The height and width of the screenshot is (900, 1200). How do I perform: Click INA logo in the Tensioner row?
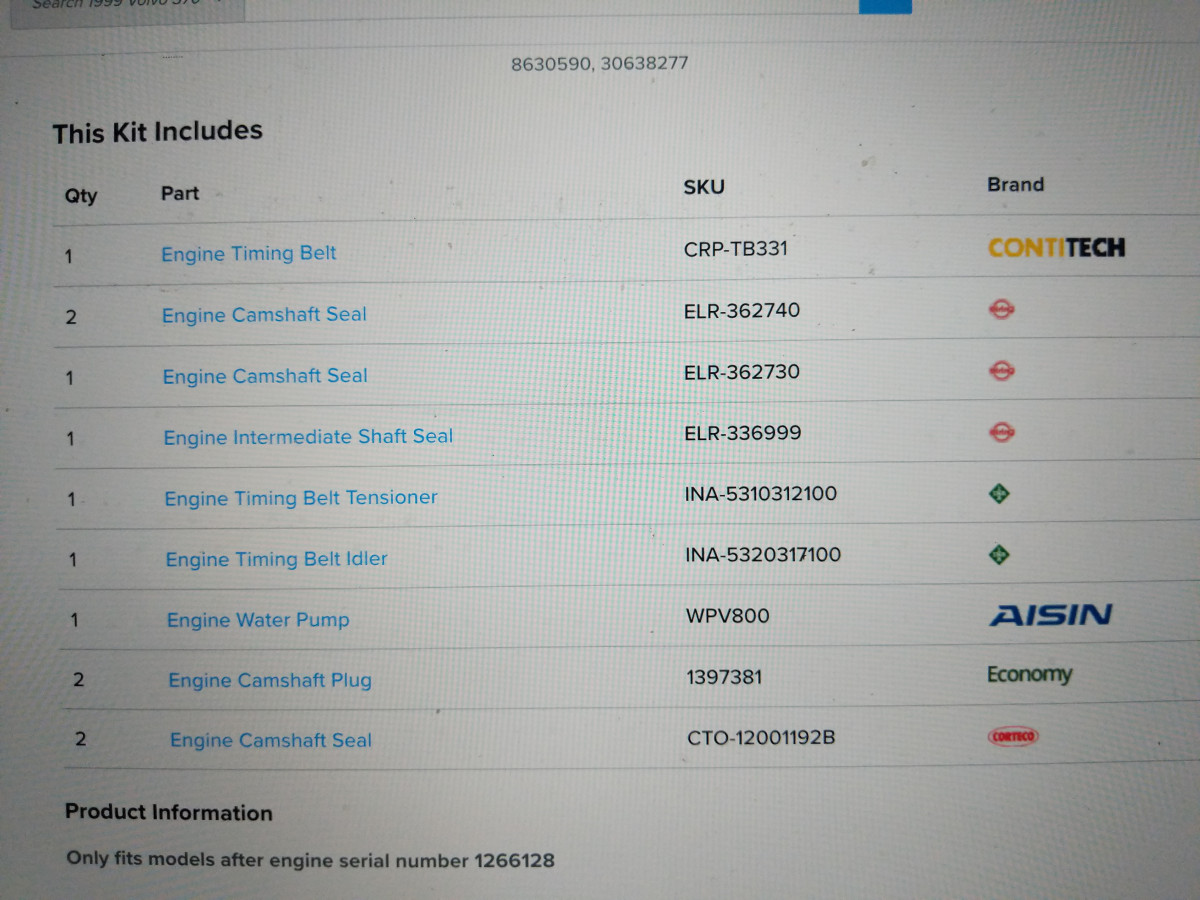point(998,493)
